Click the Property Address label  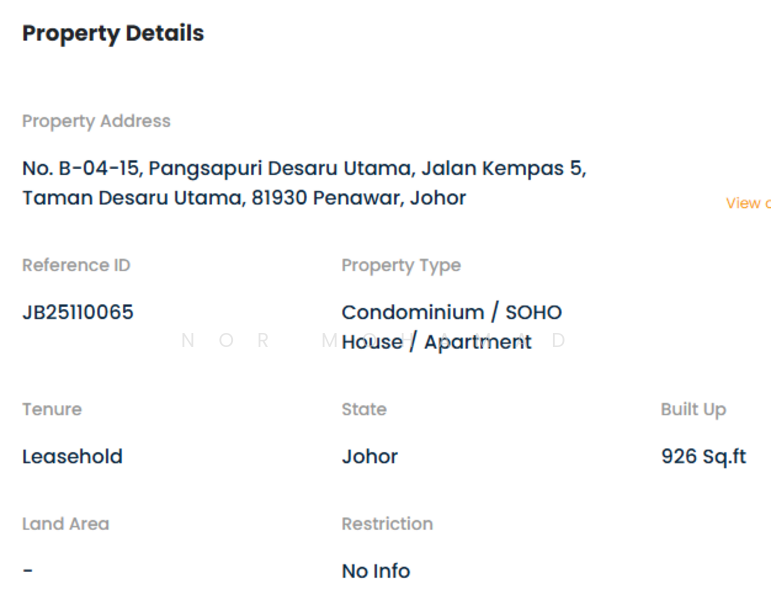tap(96, 121)
